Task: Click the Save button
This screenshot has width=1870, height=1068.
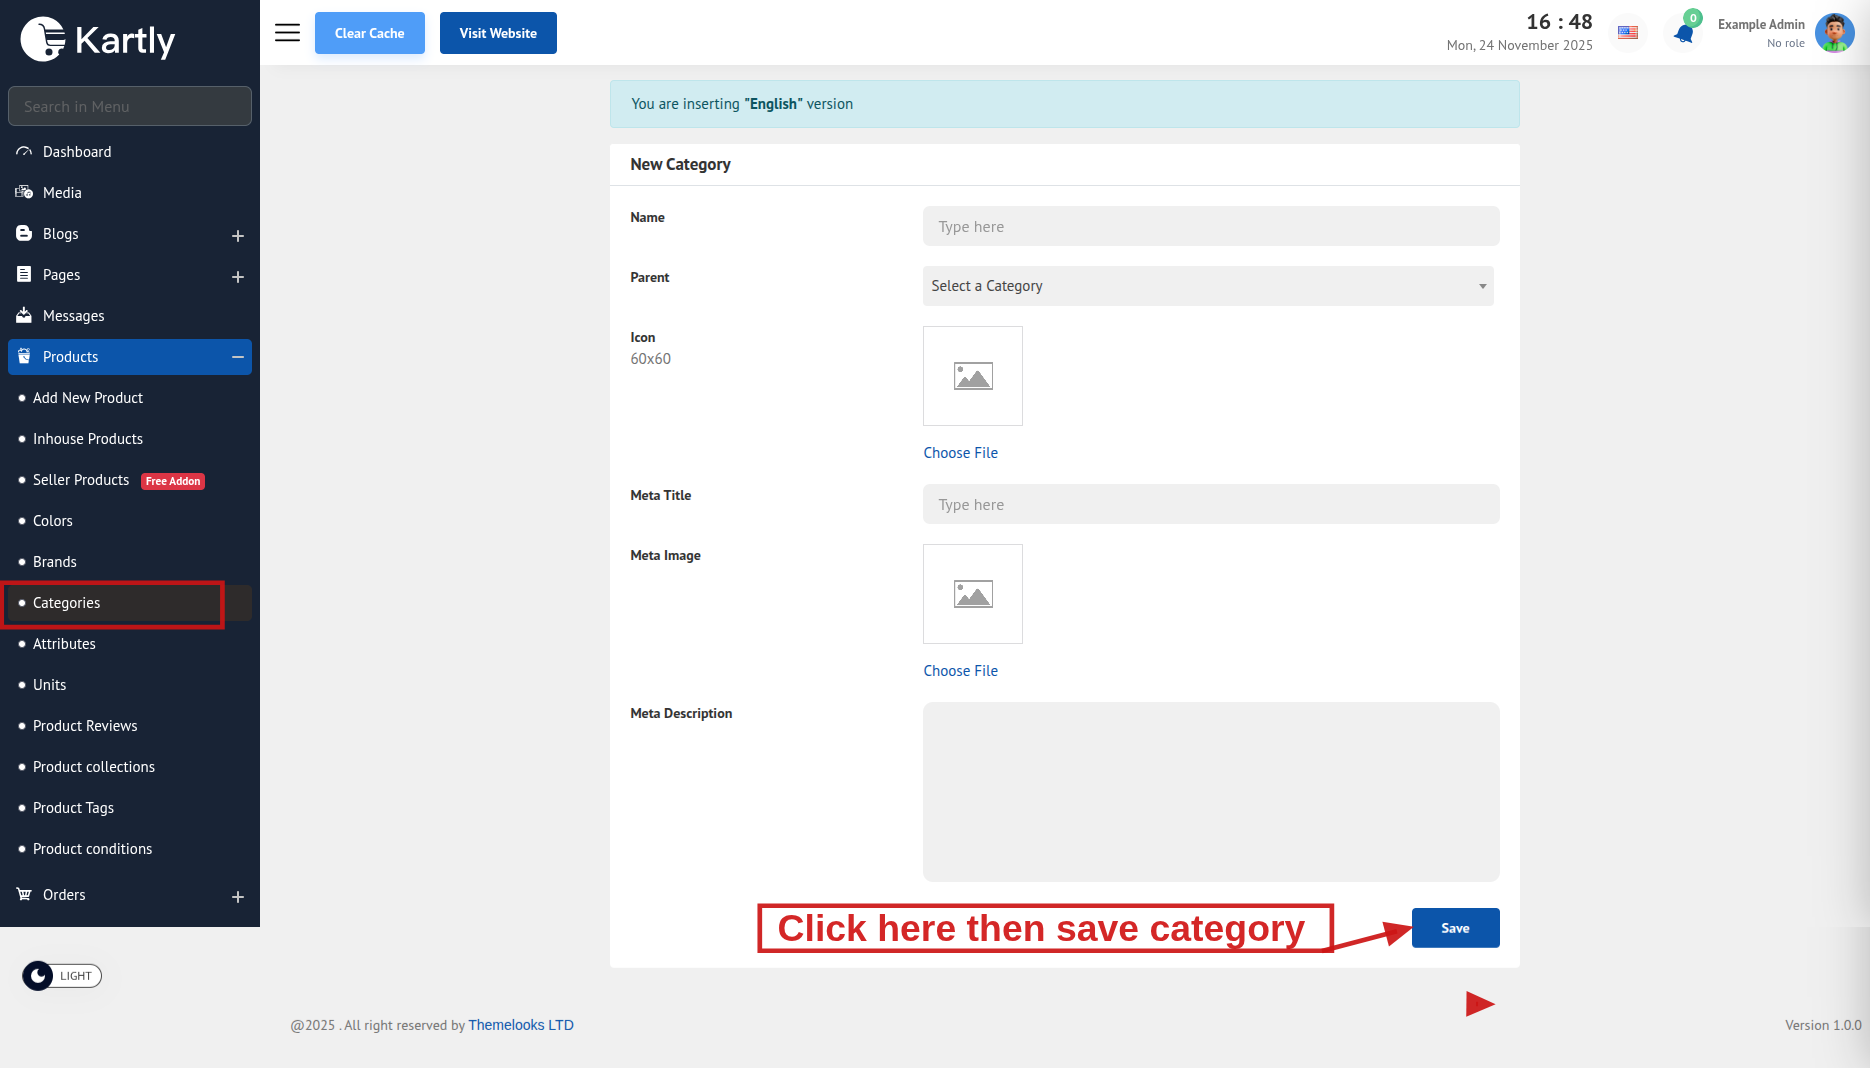Action: coord(1455,928)
